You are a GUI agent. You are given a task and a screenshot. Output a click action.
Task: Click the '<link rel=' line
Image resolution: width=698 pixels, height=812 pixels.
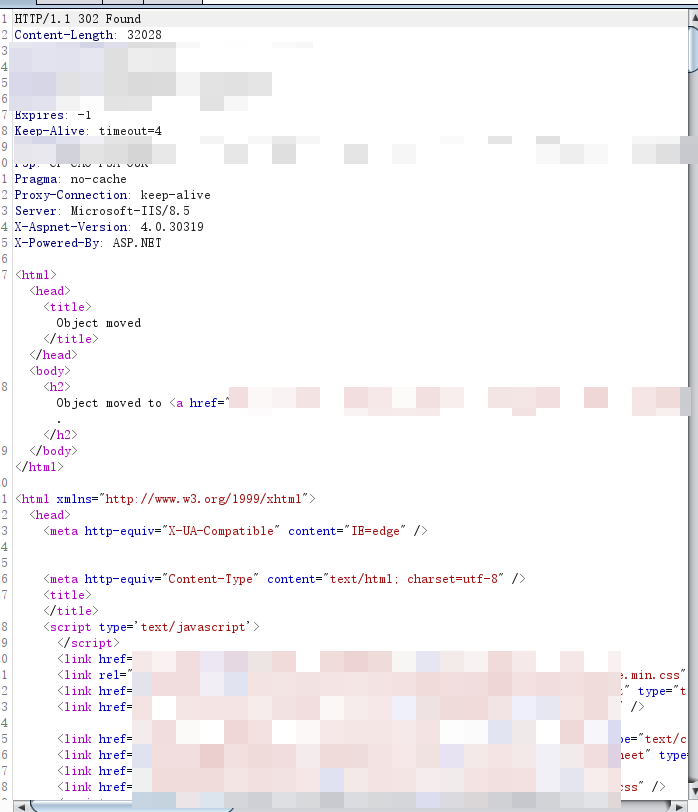95,676
